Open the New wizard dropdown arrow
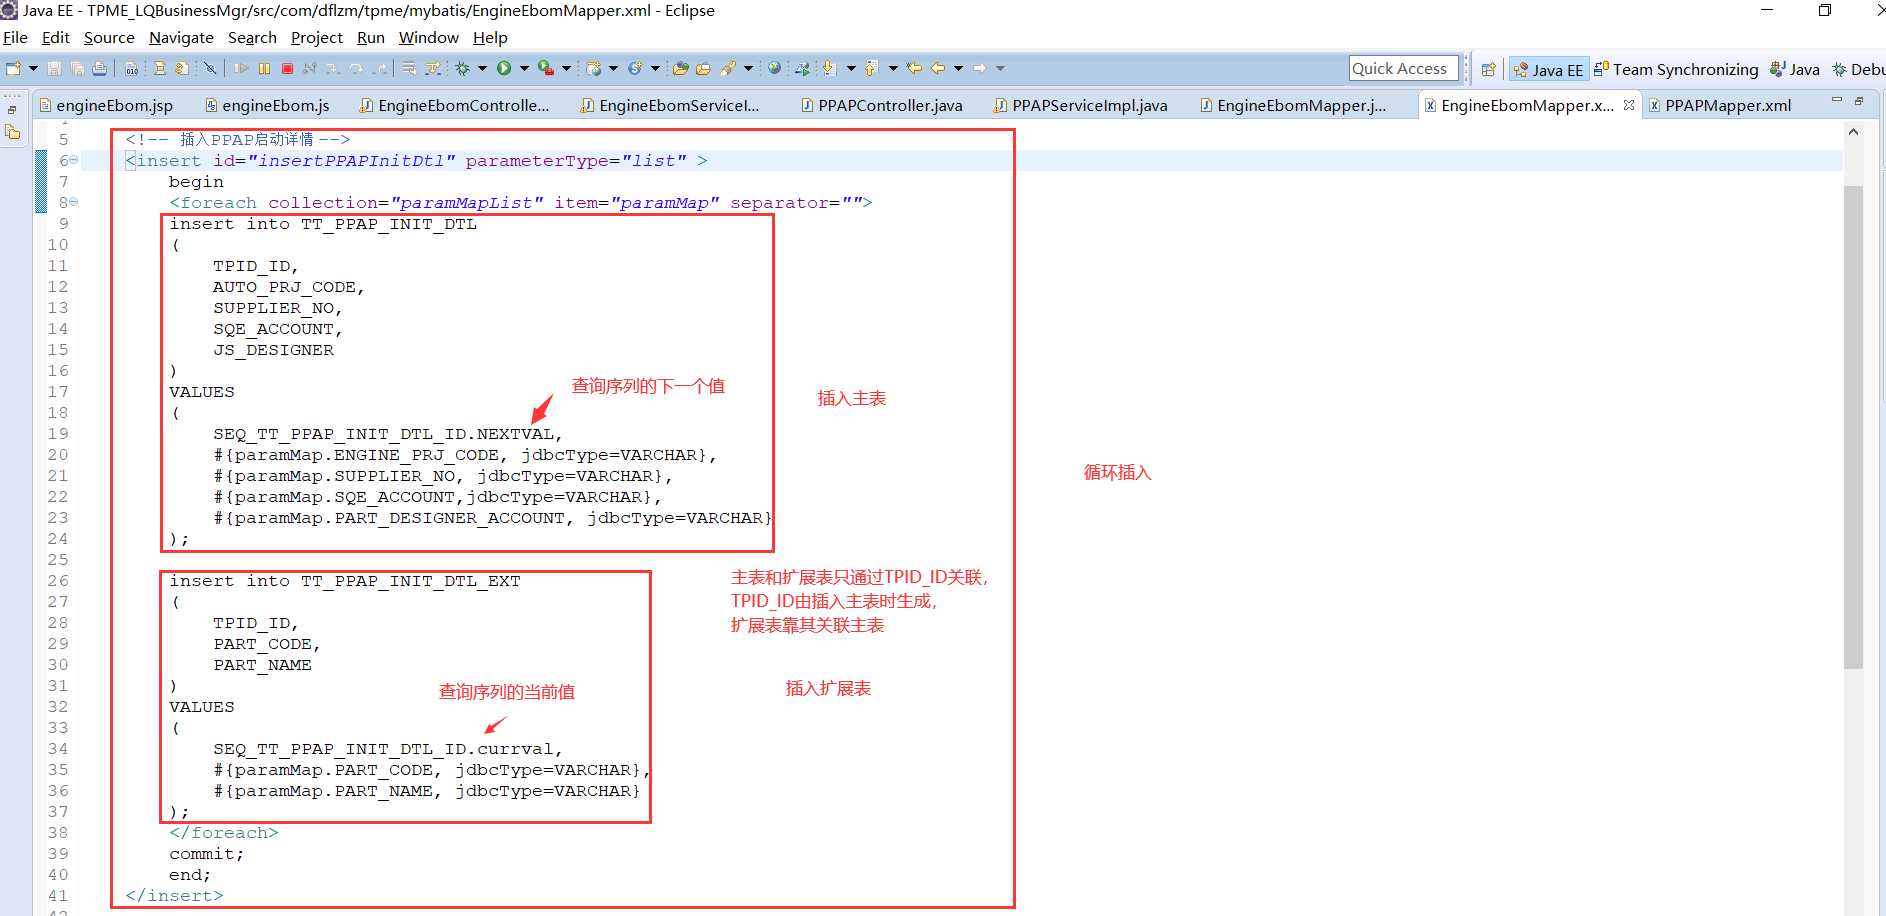1886x916 pixels. pyautogui.click(x=33, y=68)
